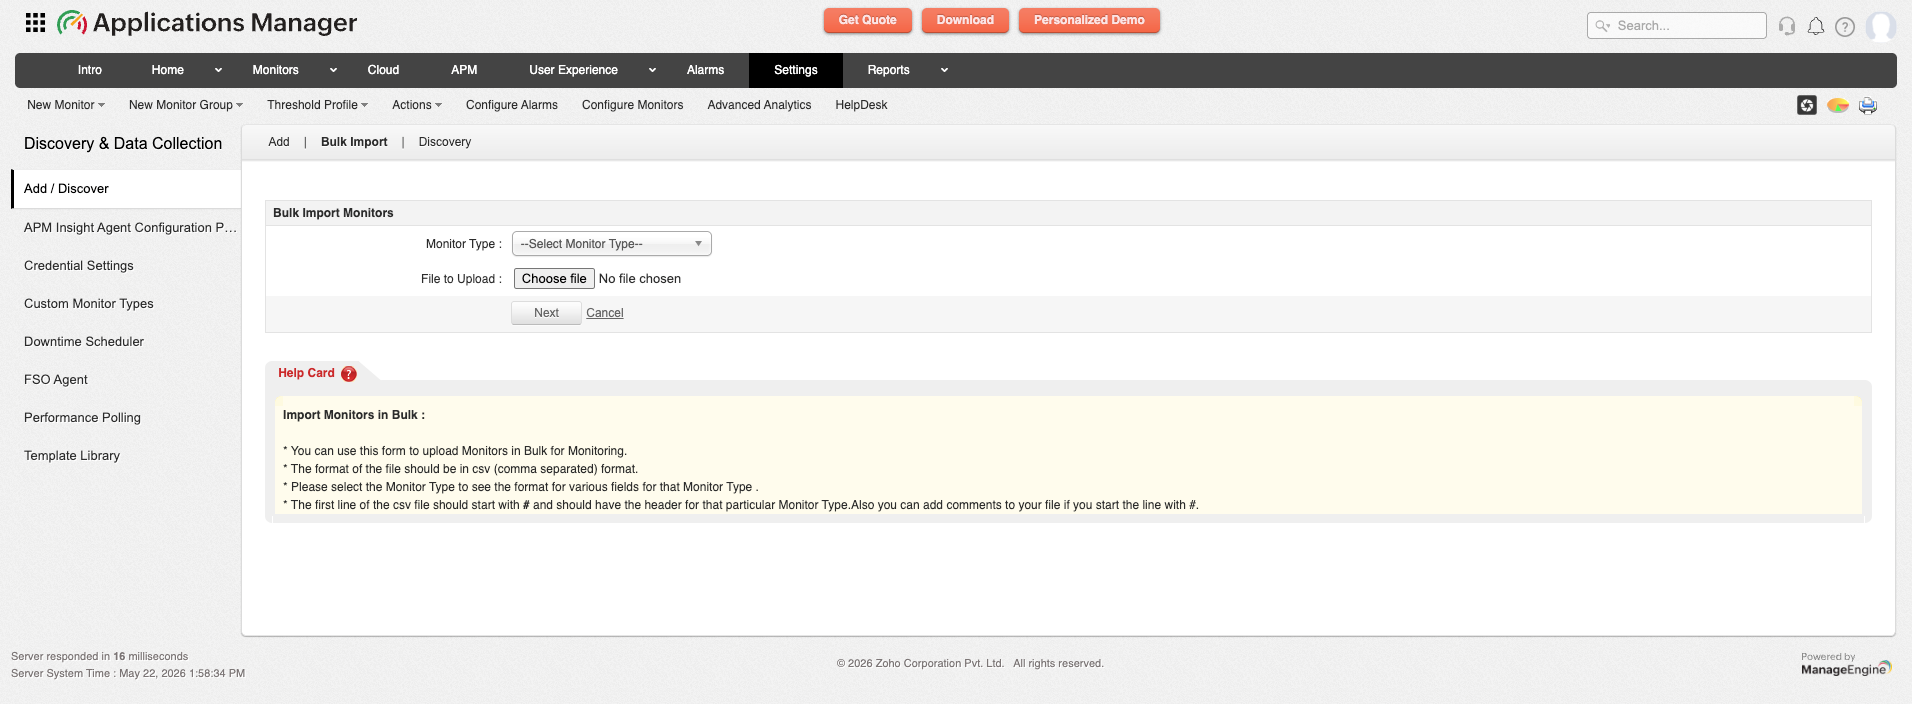Screen dimensions: 1912x704
Task: Click the Get Quote button
Action: coord(868,20)
